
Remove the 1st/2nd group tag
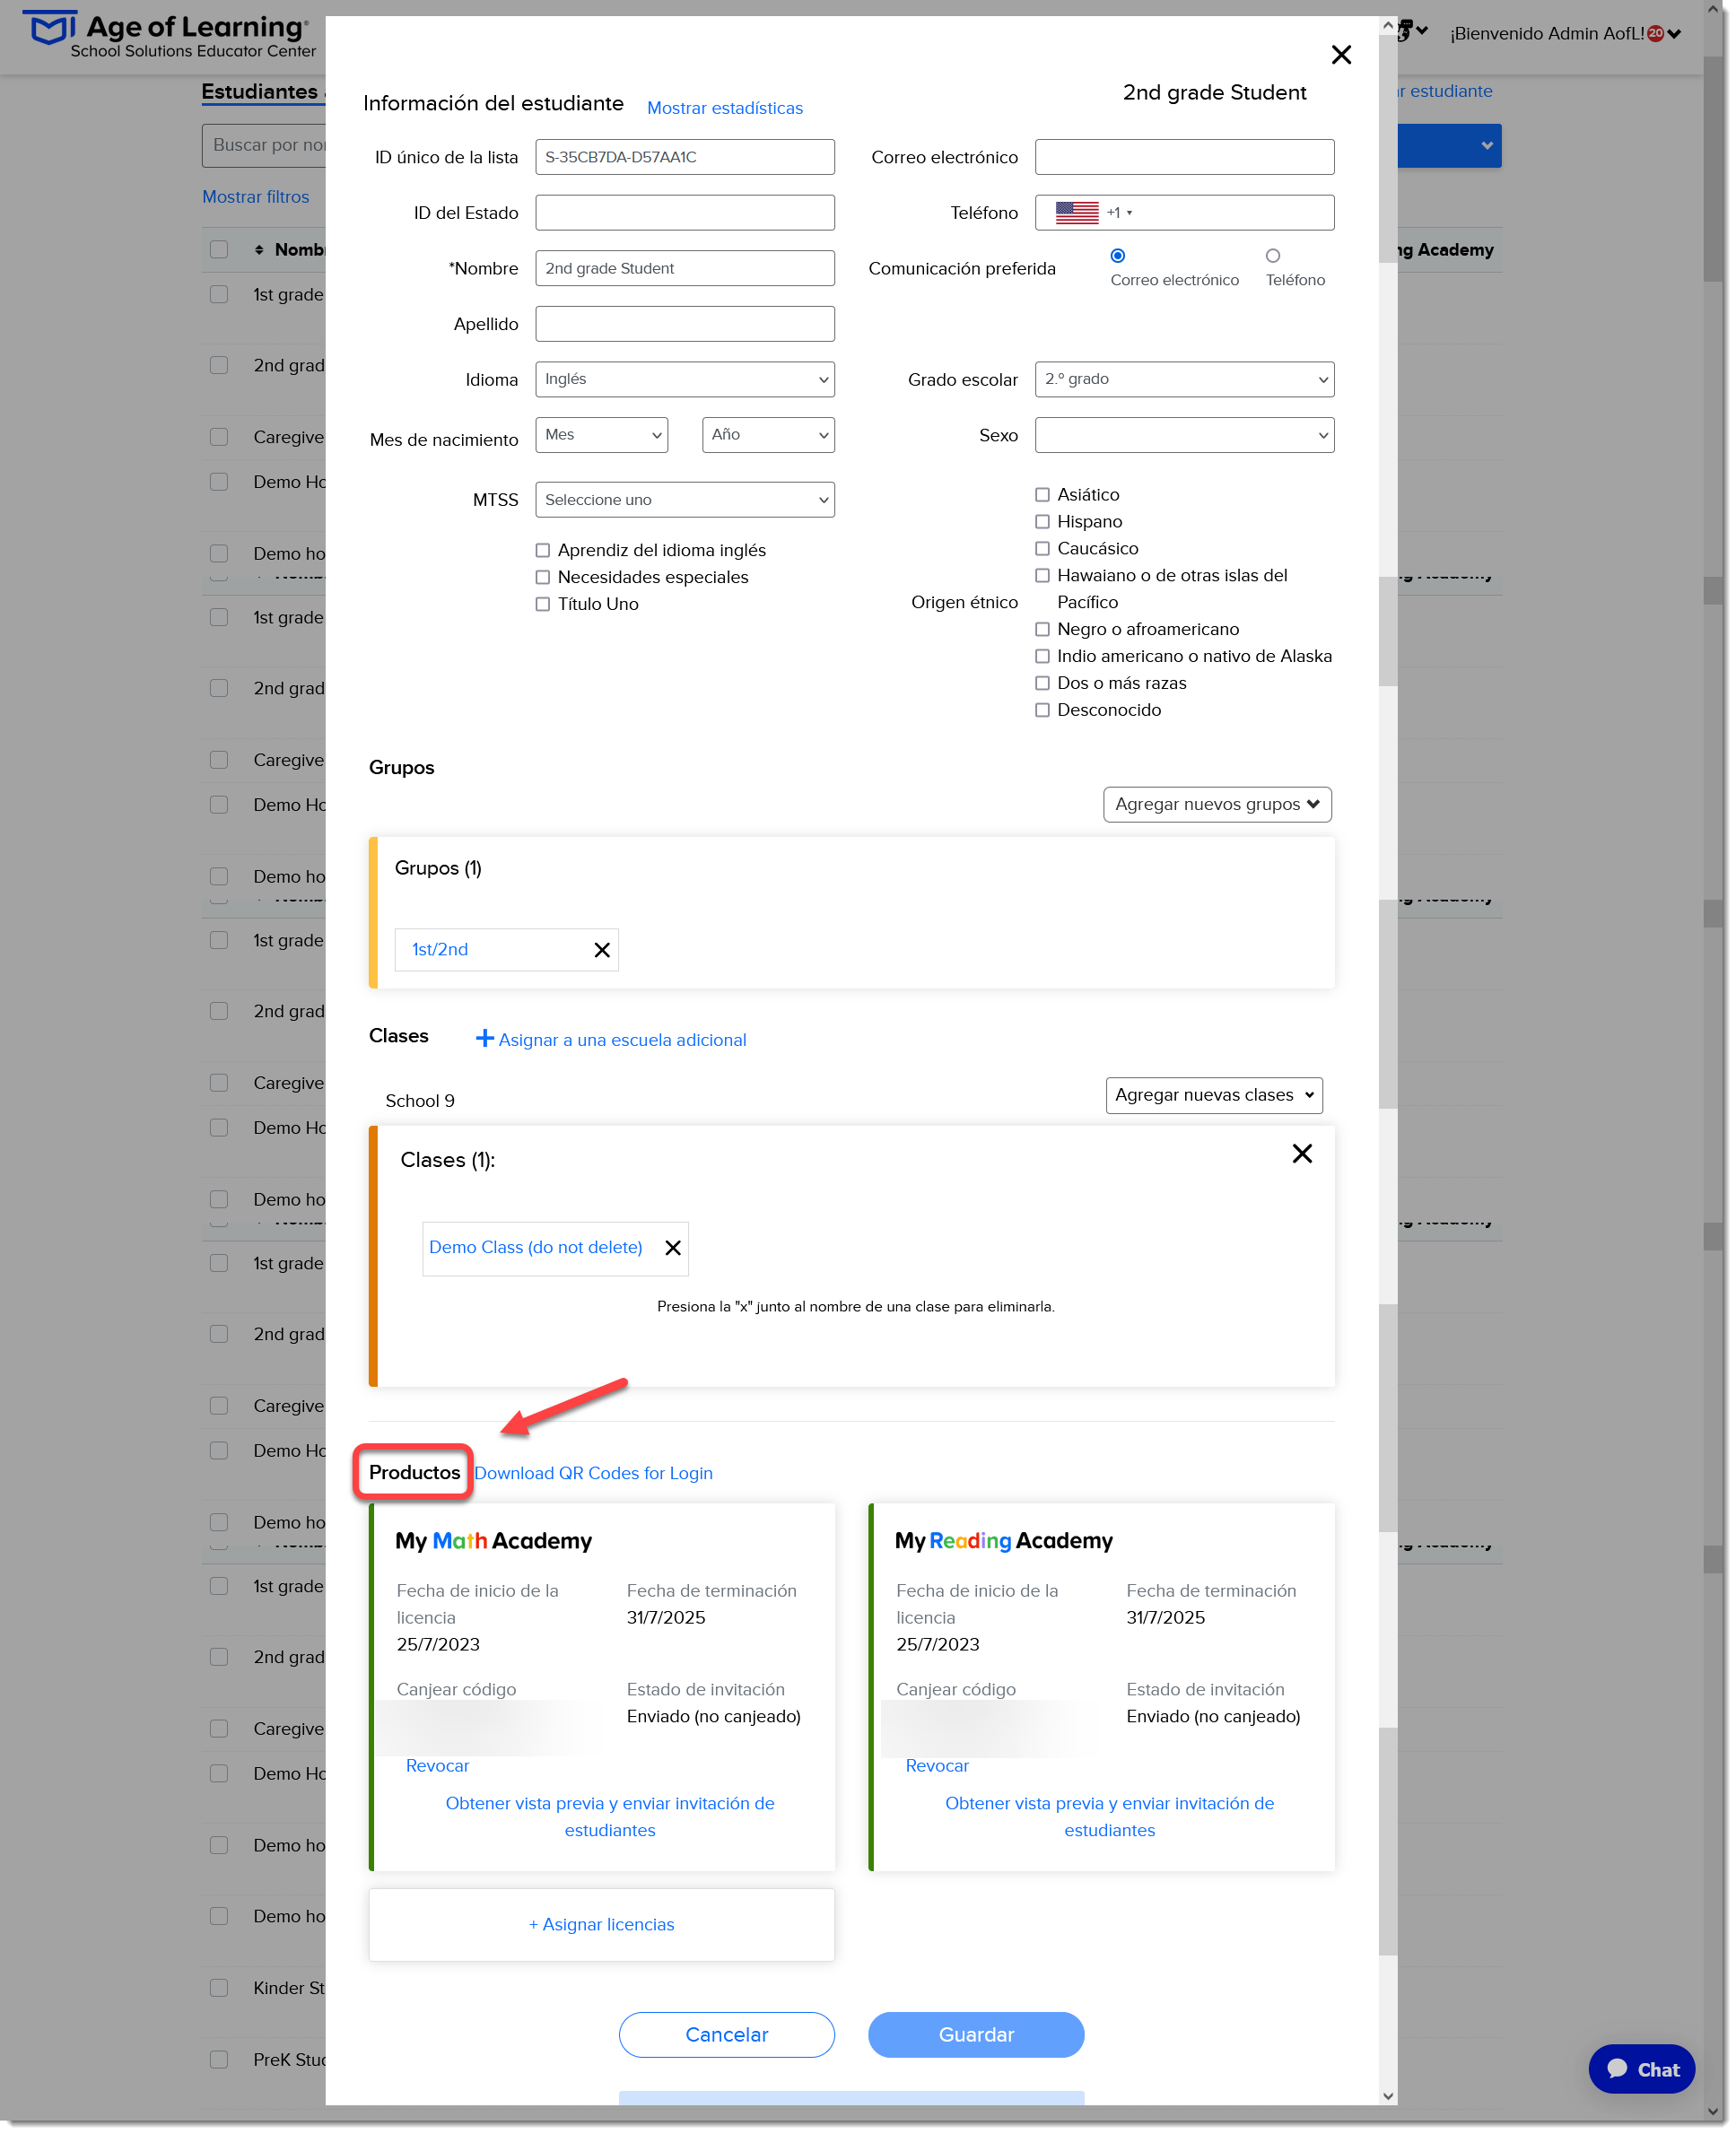[x=602, y=950]
